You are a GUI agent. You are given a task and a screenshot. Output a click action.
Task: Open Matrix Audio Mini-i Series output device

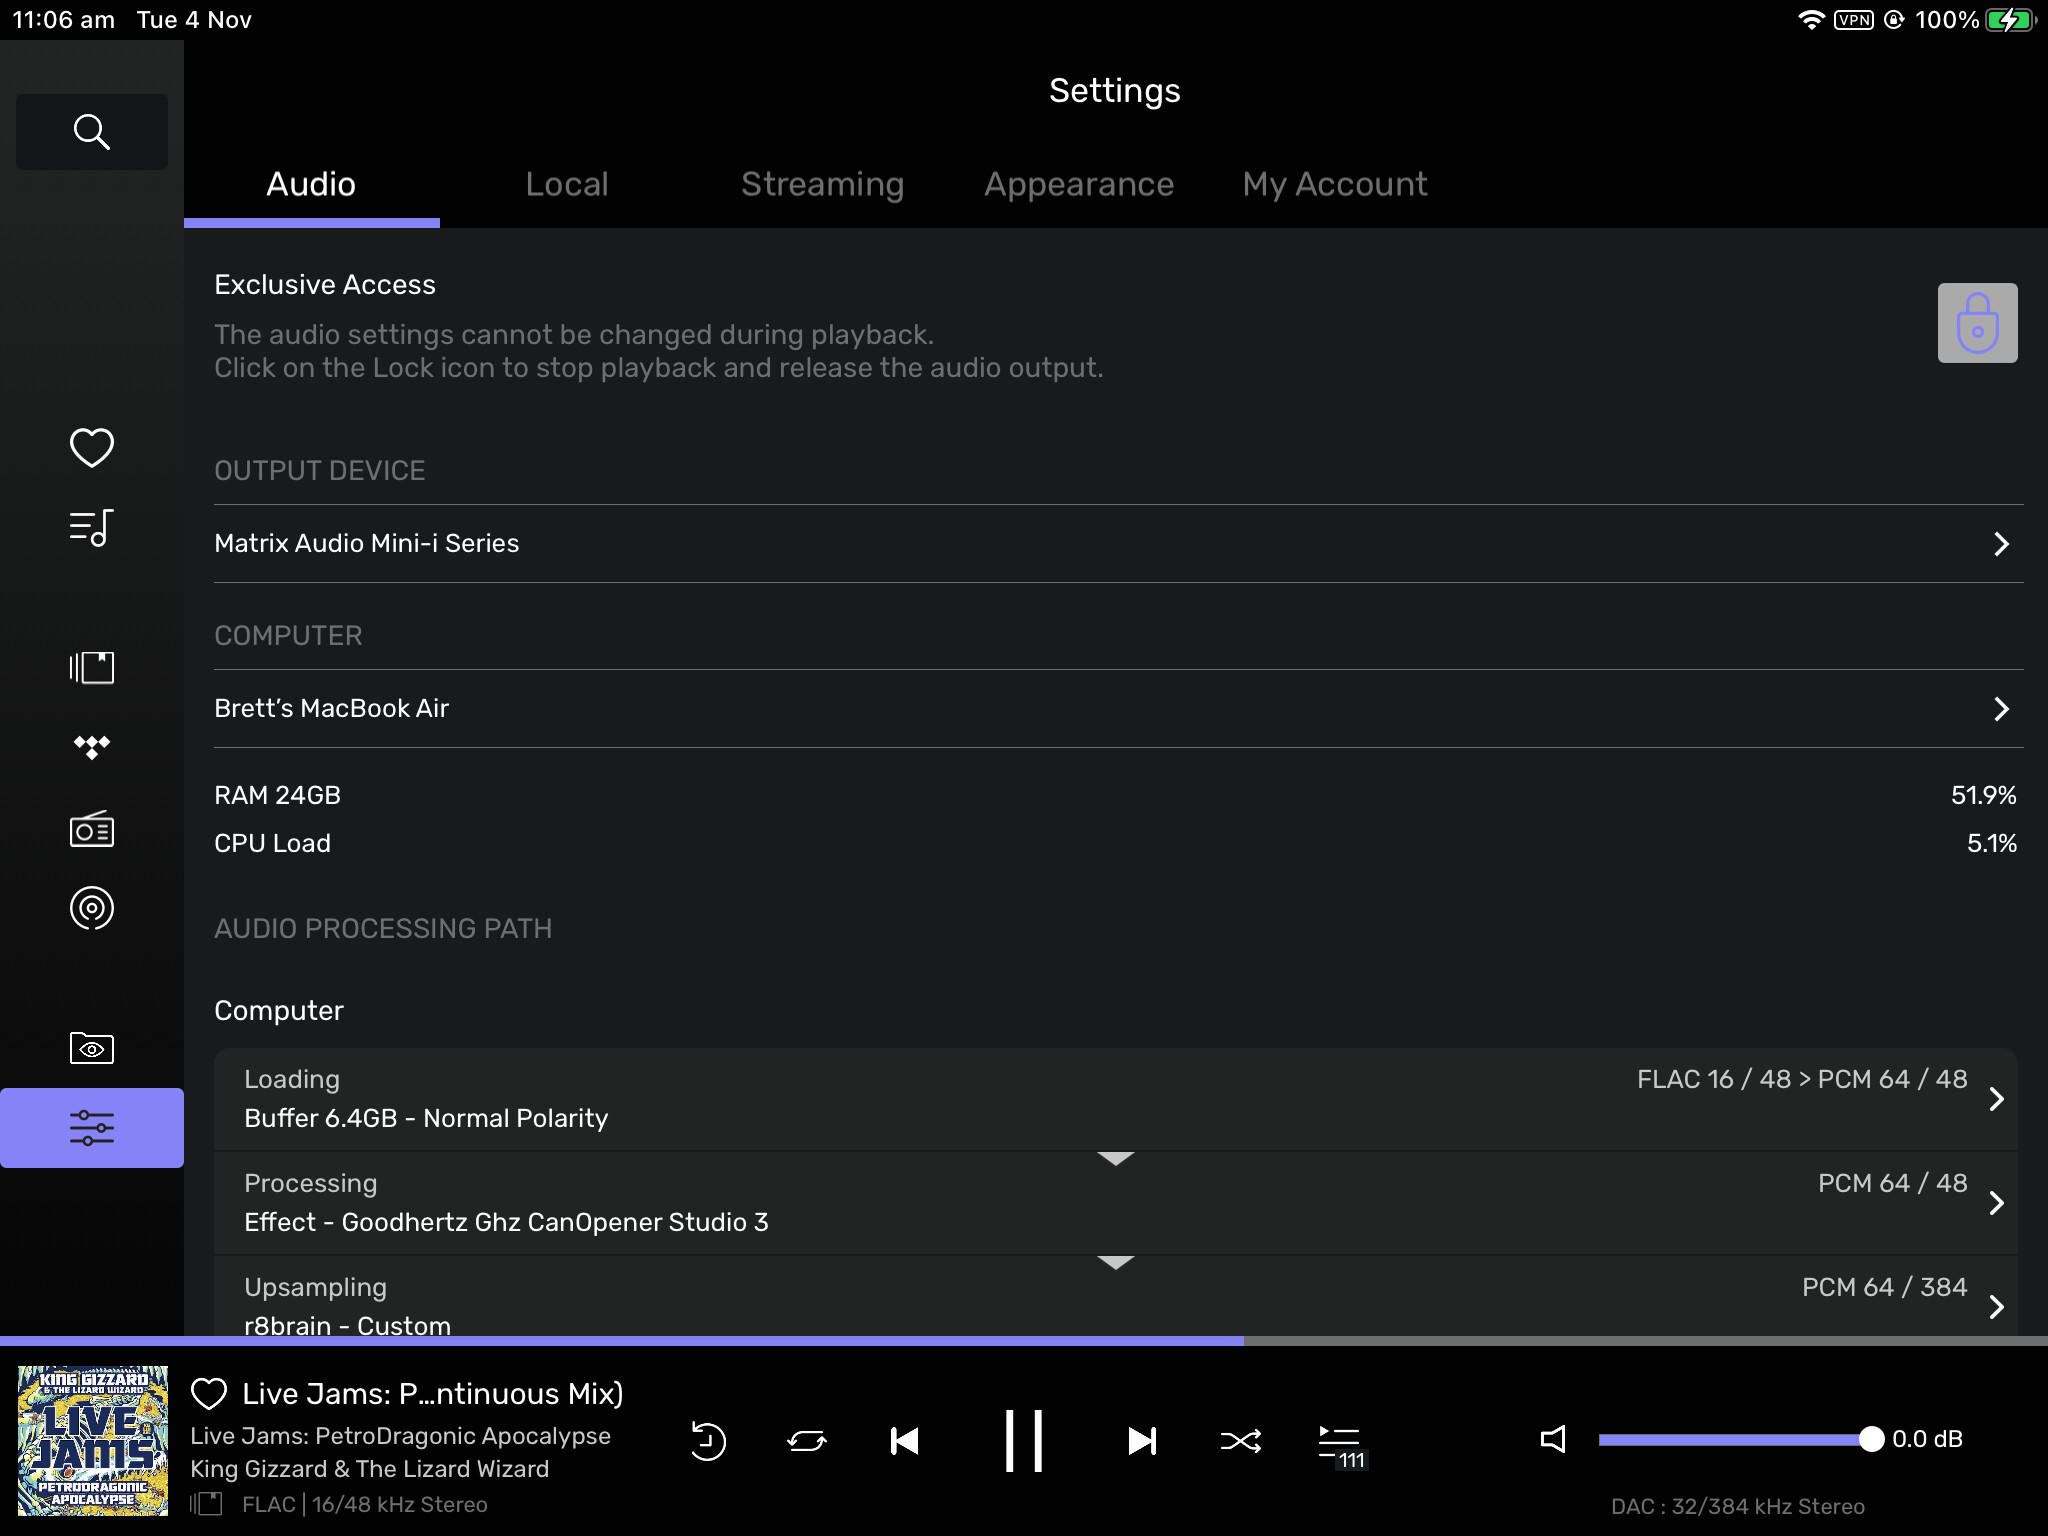pos(1118,543)
